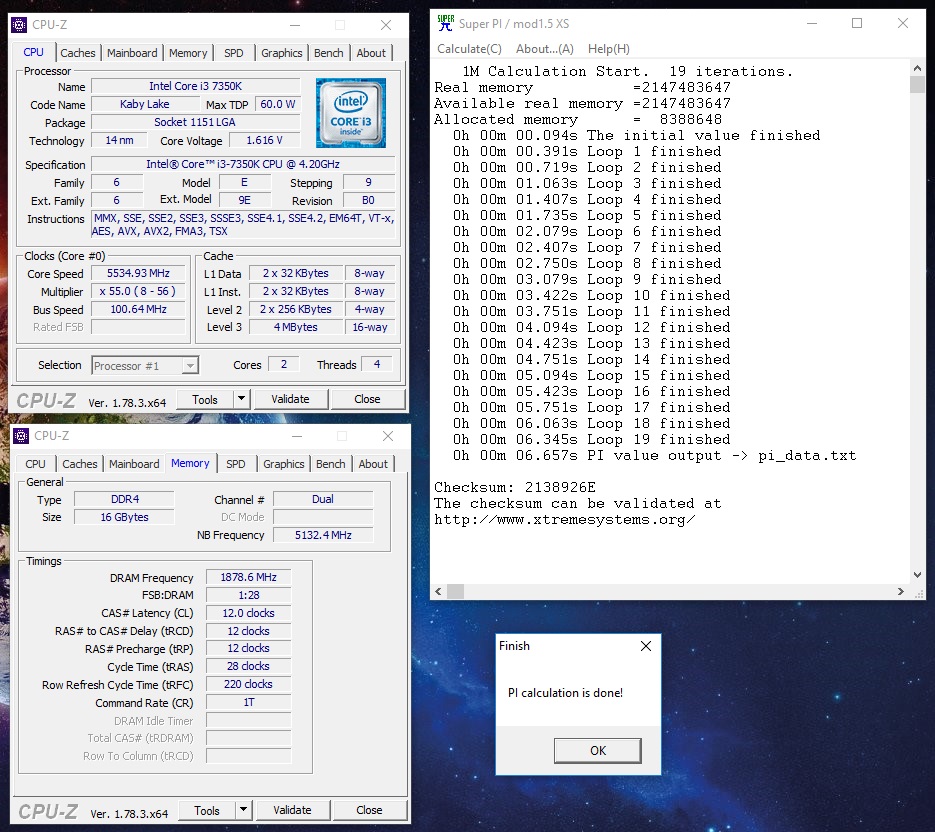Click the Bus Speed value 100.64 MHz
The width and height of the screenshot is (935, 832).
pyautogui.click(x=138, y=309)
